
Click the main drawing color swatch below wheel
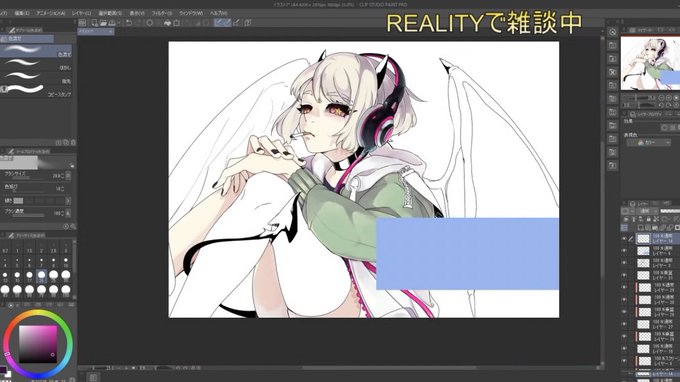coord(3,371)
